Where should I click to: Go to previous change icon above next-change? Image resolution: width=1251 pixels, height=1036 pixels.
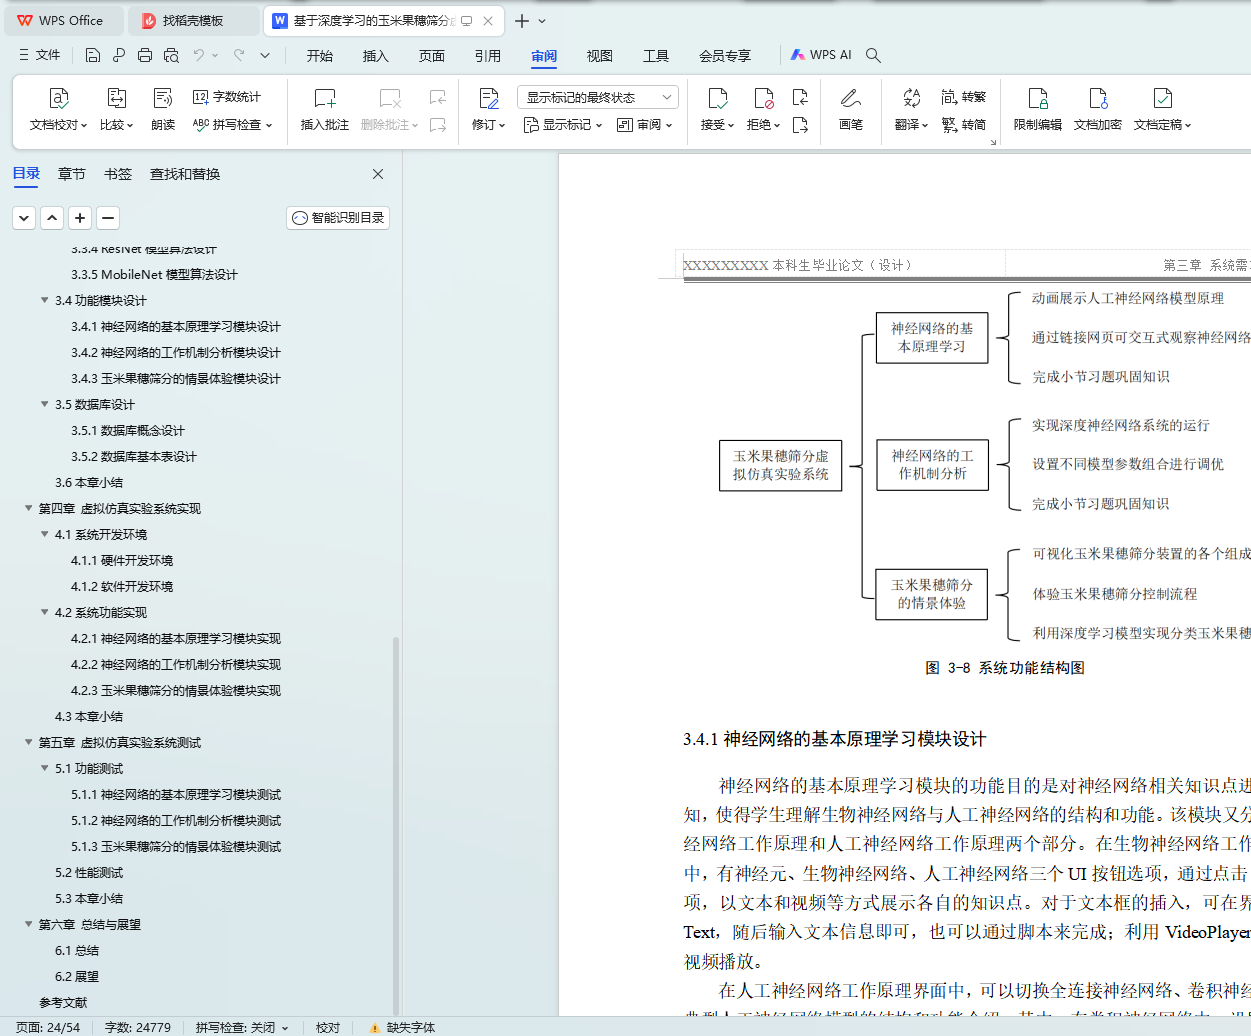click(800, 97)
